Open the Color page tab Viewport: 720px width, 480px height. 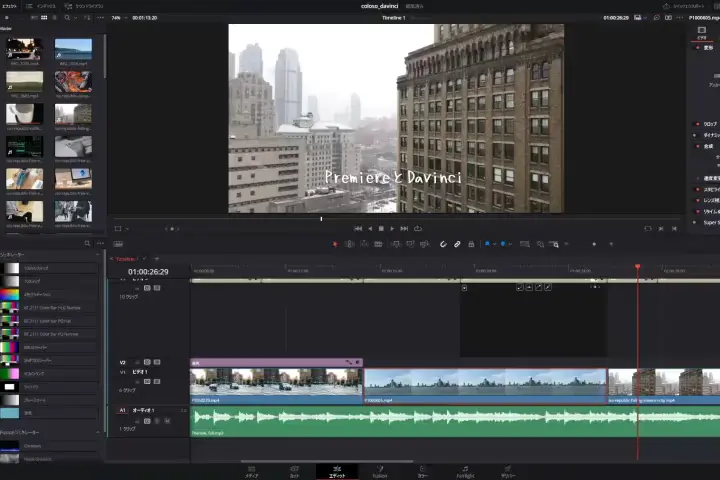[422, 472]
